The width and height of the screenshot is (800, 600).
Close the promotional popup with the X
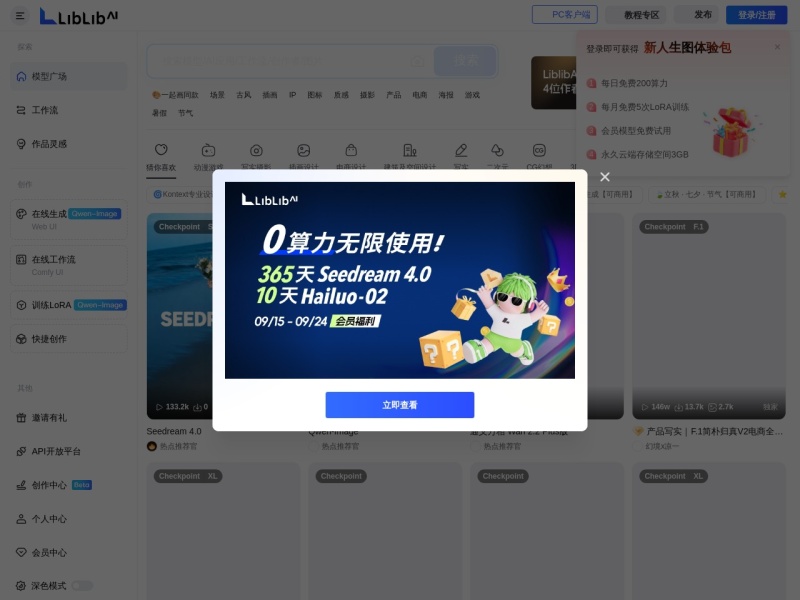tap(605, 177)
